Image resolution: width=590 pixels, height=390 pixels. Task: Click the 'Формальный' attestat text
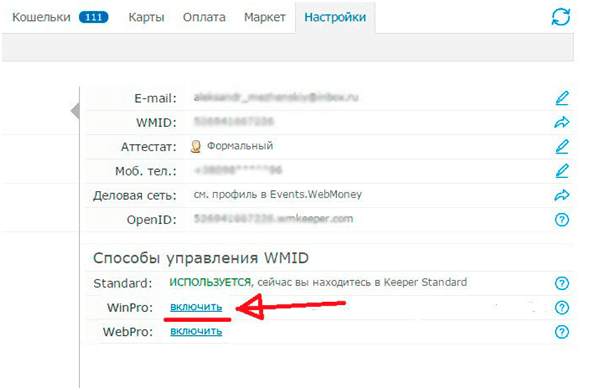coord(240,146)
